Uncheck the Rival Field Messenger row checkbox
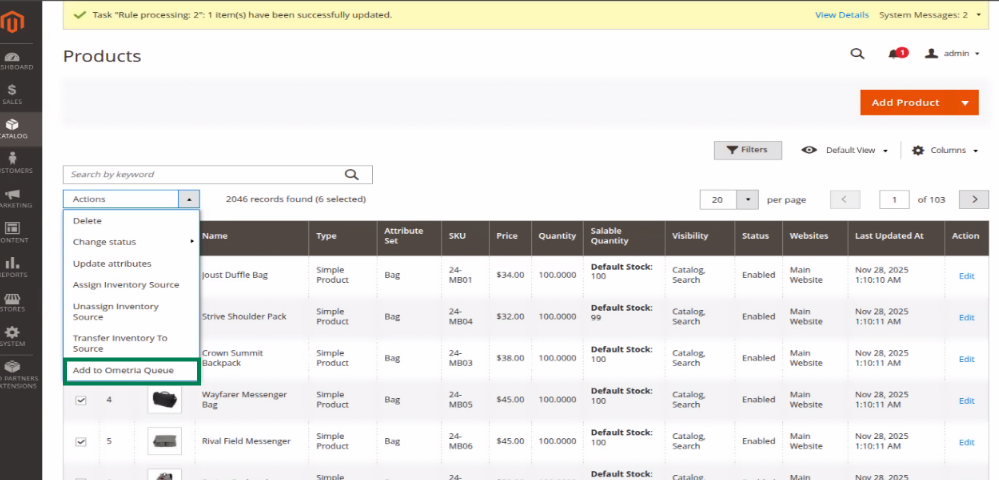The image size is (999, 480). pyautogui.click(x=81, y=441)
